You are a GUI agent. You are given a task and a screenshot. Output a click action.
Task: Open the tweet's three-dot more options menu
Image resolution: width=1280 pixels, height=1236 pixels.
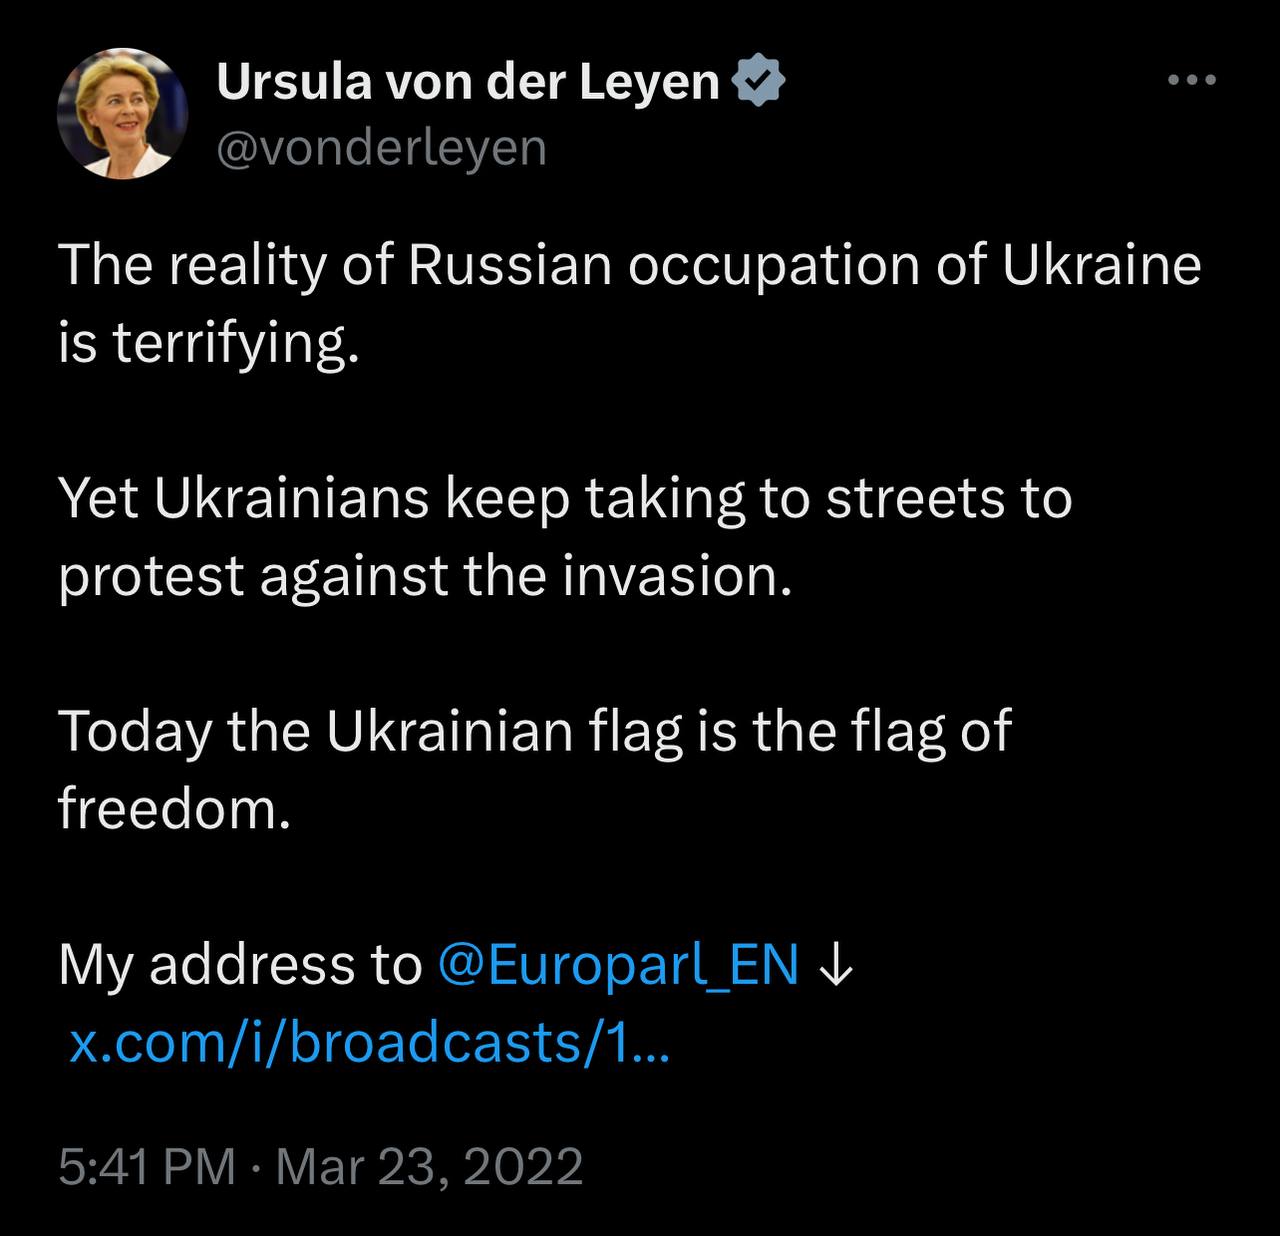(x=1192, y=80)
